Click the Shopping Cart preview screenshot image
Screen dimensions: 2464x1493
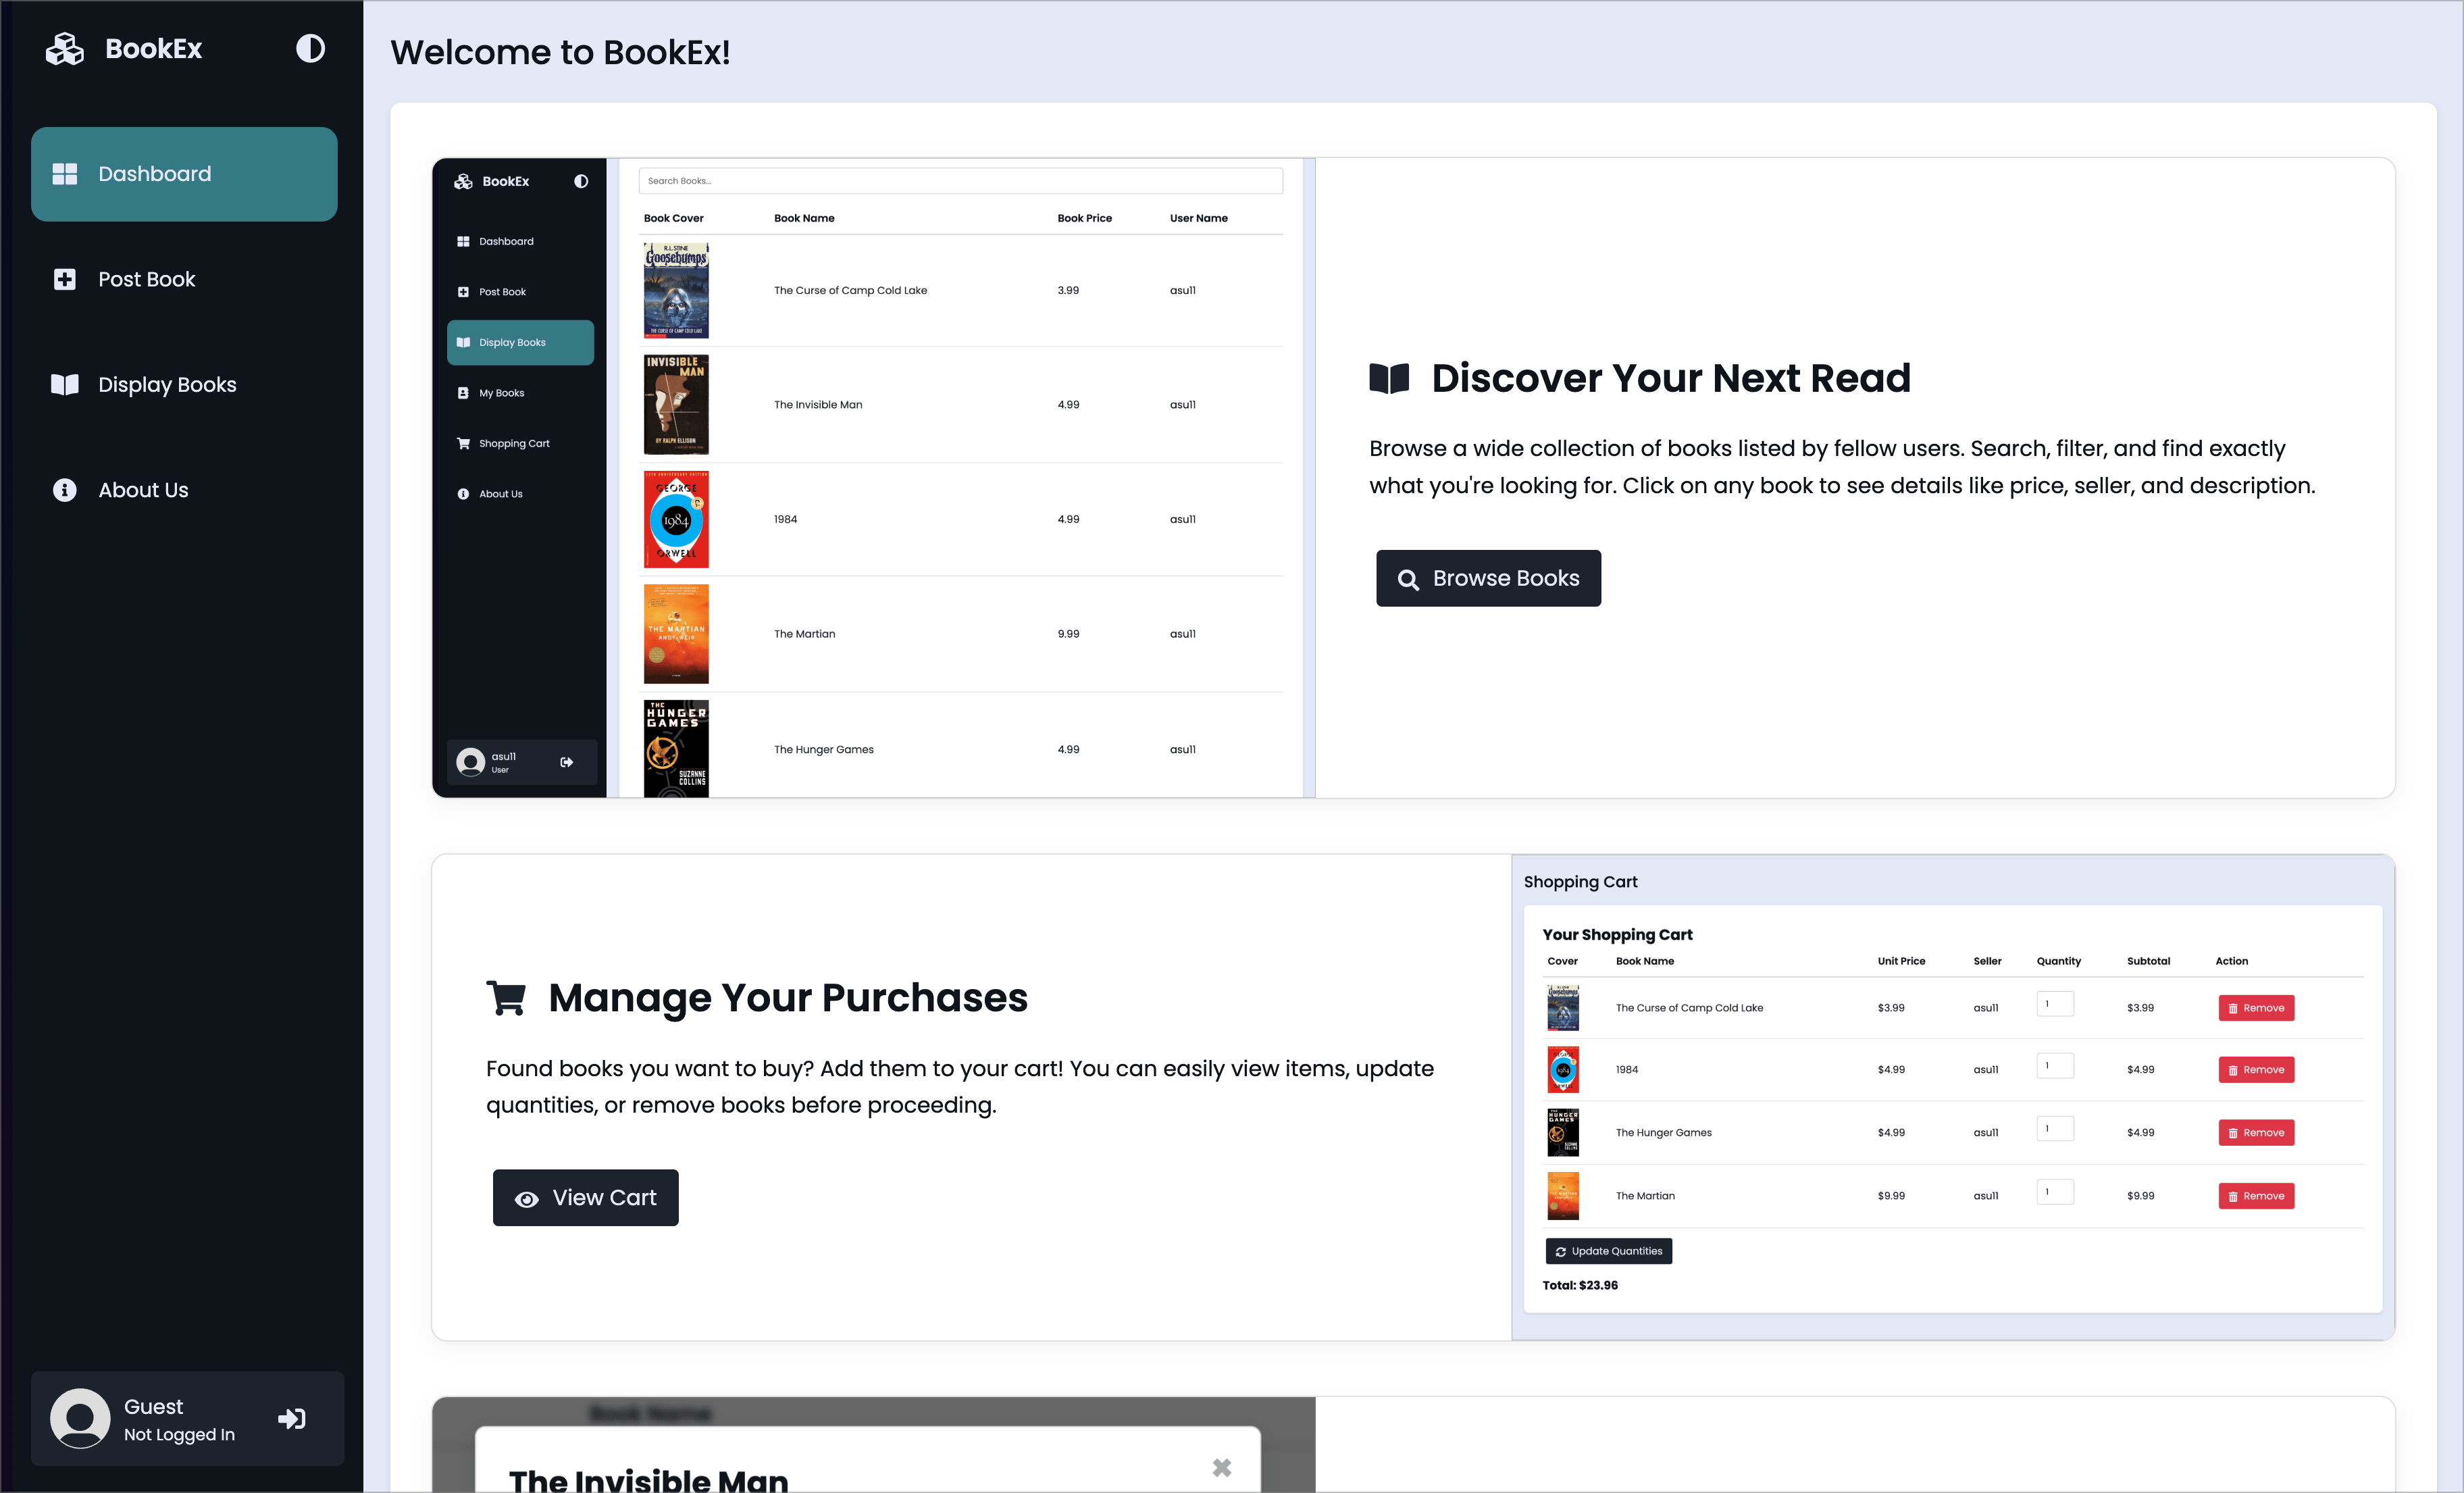click(x=1953, y=1097)
